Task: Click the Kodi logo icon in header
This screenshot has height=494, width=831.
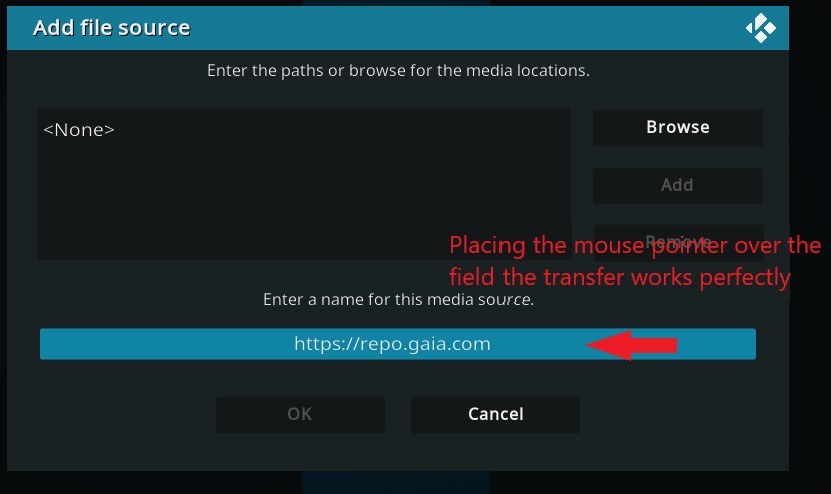Action: (x=761, y=28)
